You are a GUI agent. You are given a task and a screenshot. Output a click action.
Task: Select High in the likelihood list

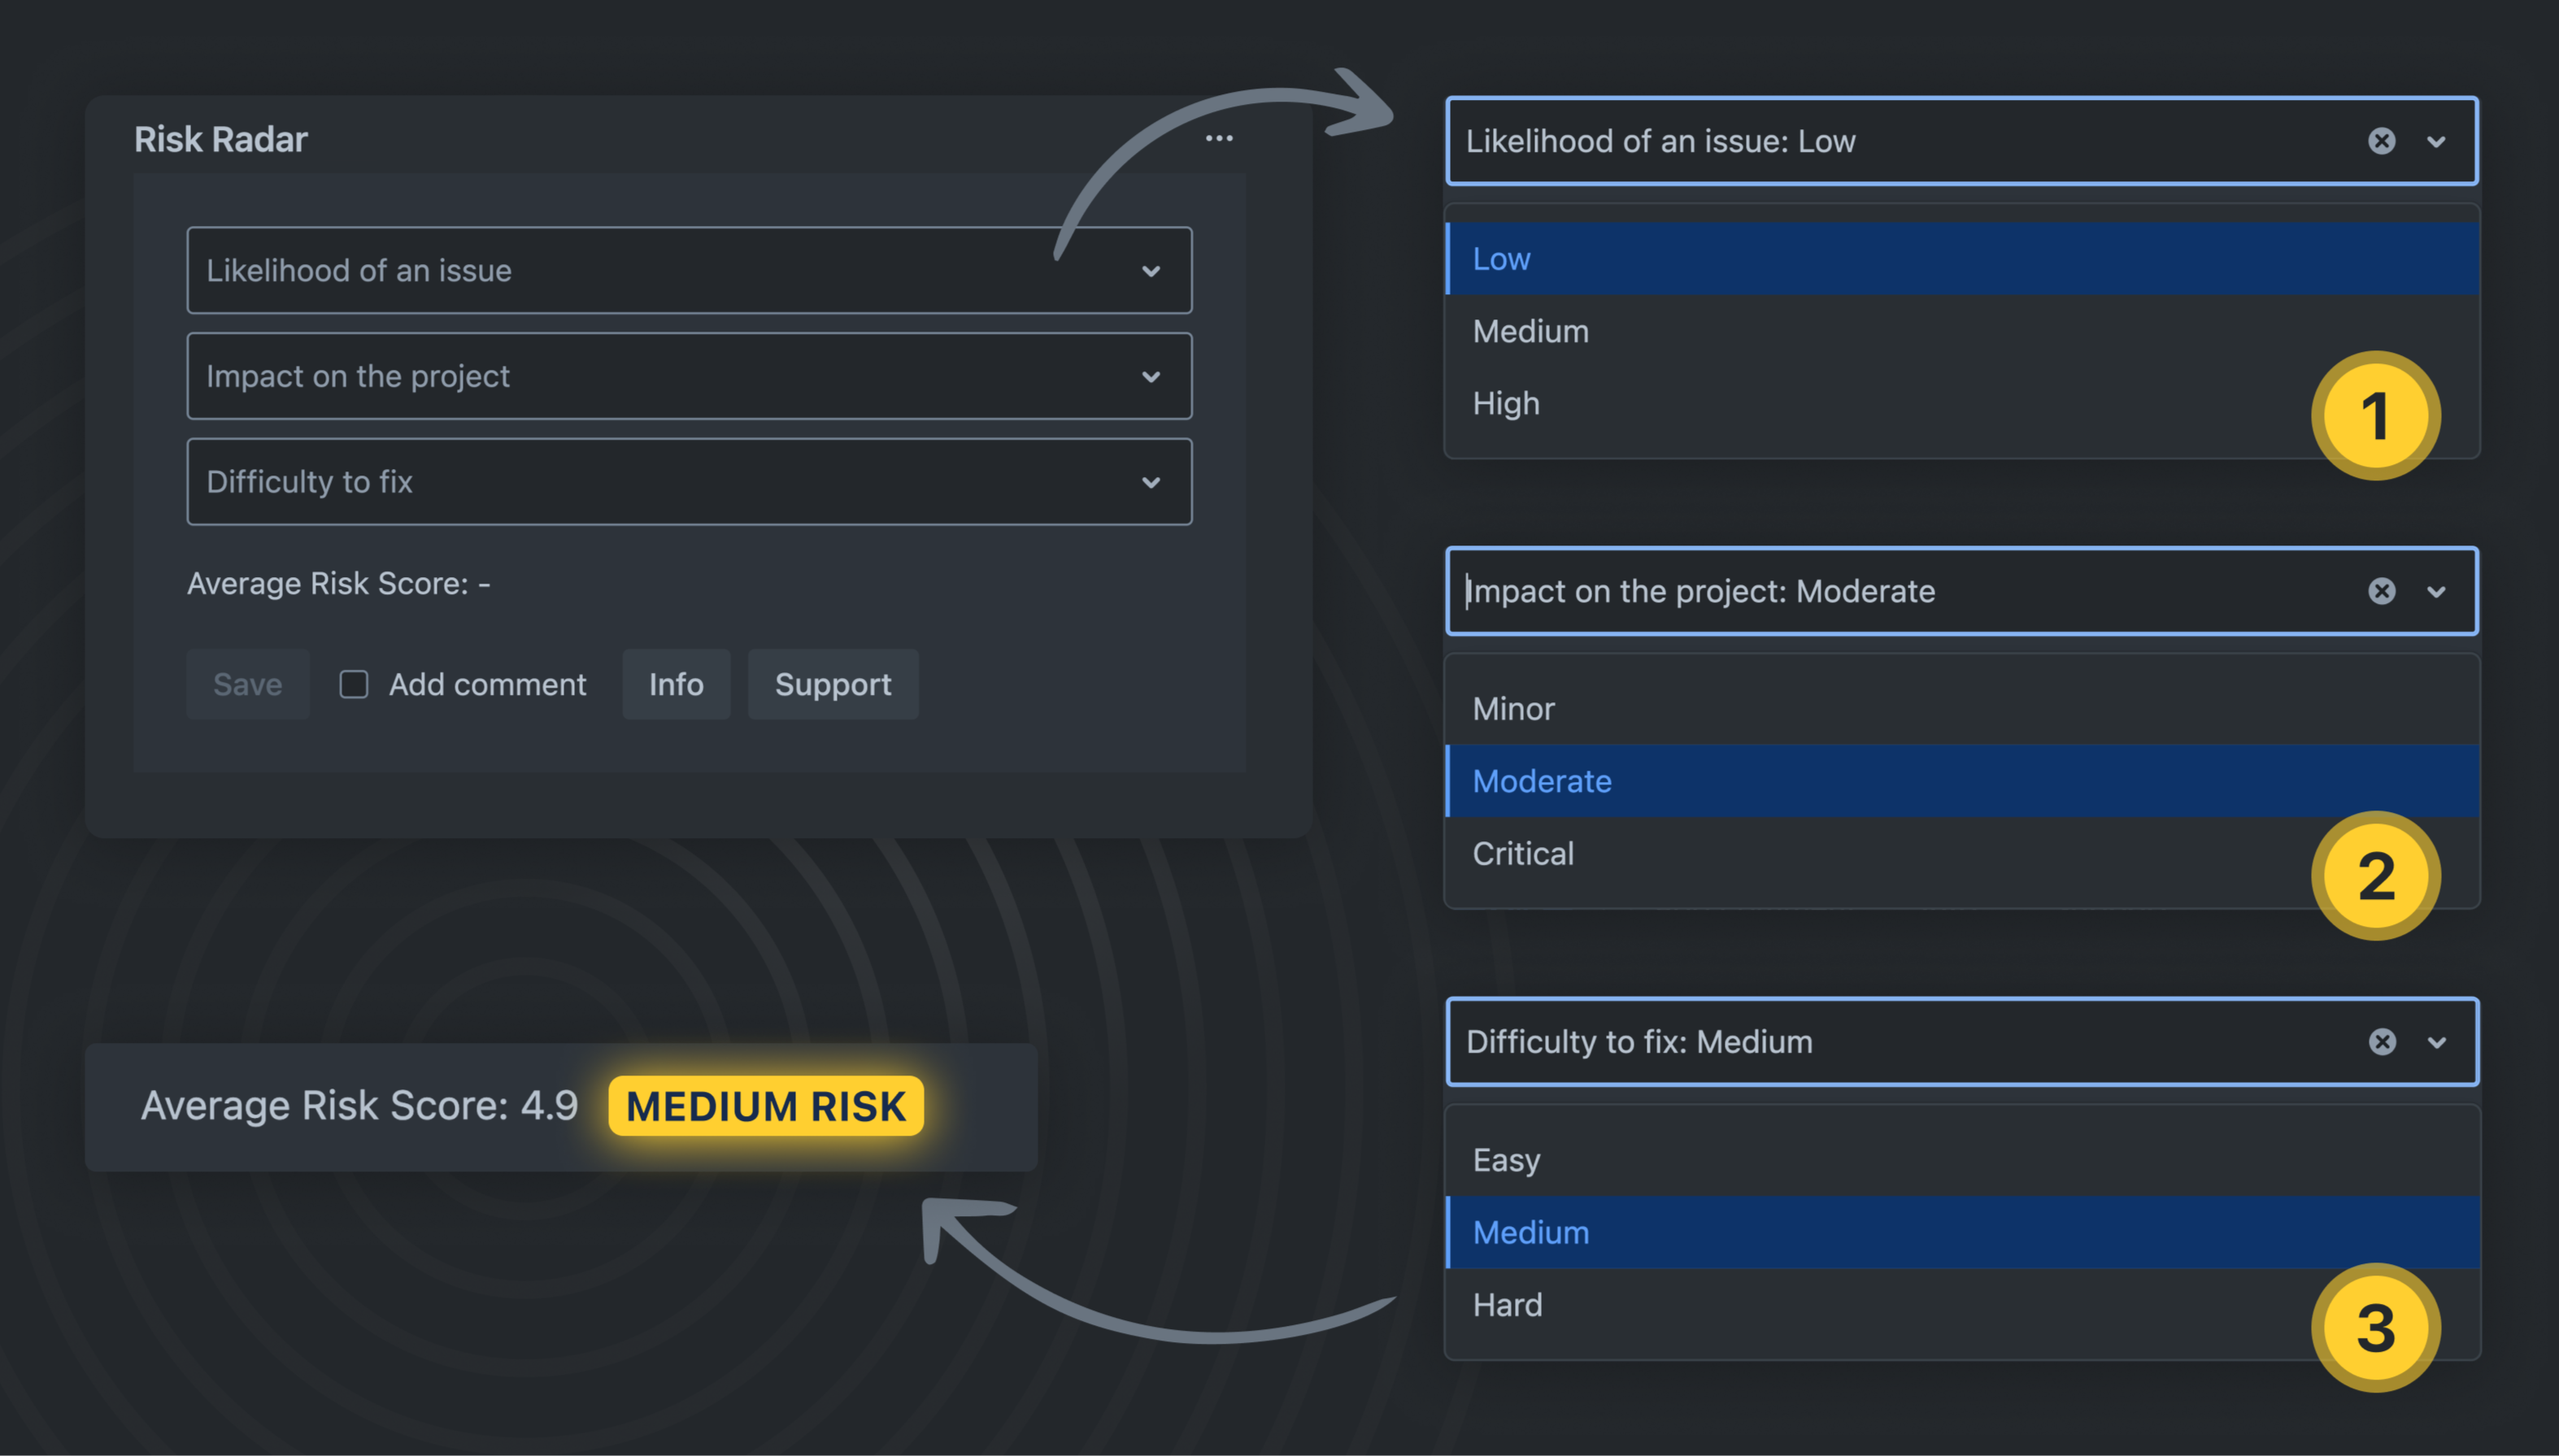coord(1506,403)
